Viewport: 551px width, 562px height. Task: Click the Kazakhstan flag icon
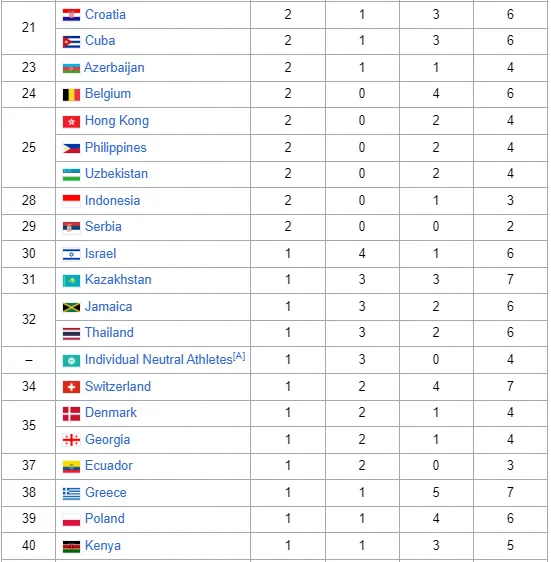71,281
